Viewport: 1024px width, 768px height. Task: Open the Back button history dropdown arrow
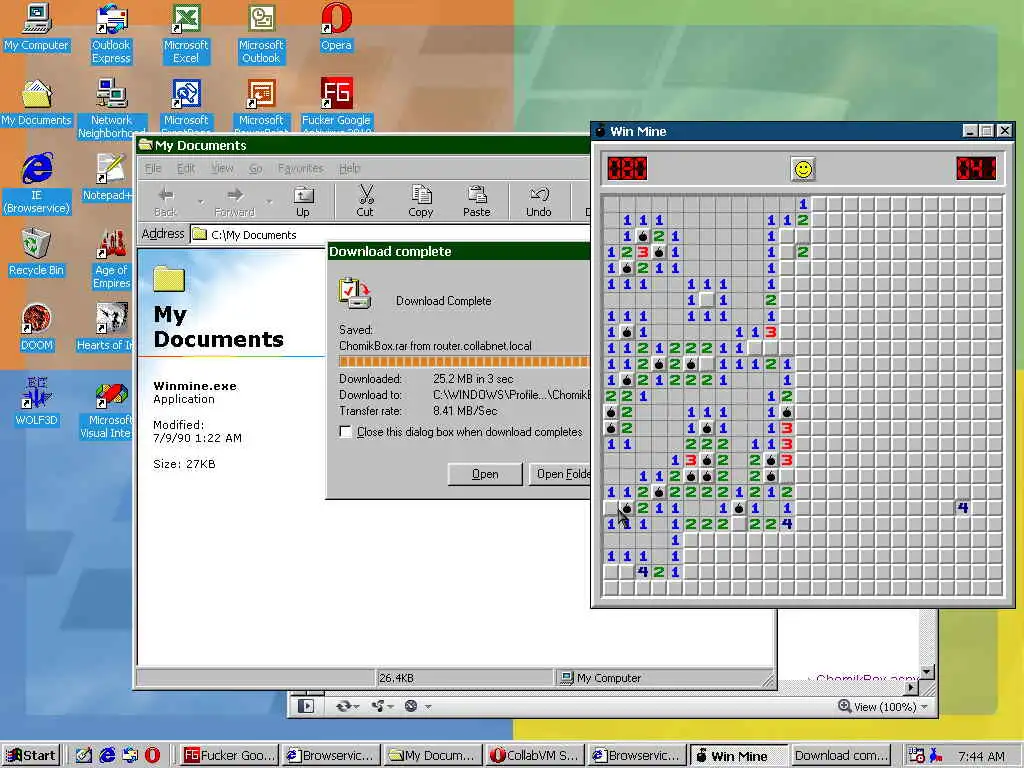[200, 202]
